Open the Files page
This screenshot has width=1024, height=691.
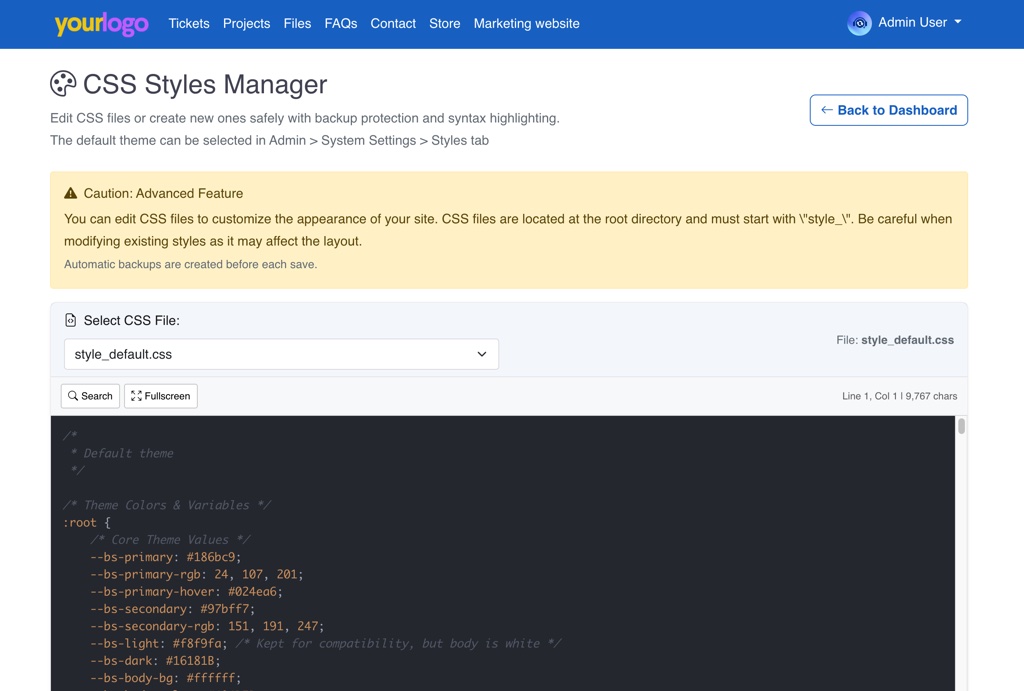(297, 24)
